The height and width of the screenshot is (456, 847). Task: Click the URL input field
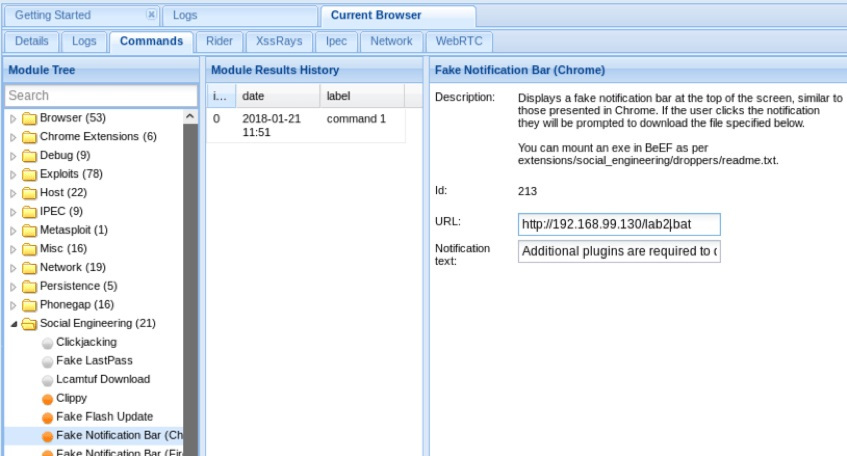(x=619, y=224)
